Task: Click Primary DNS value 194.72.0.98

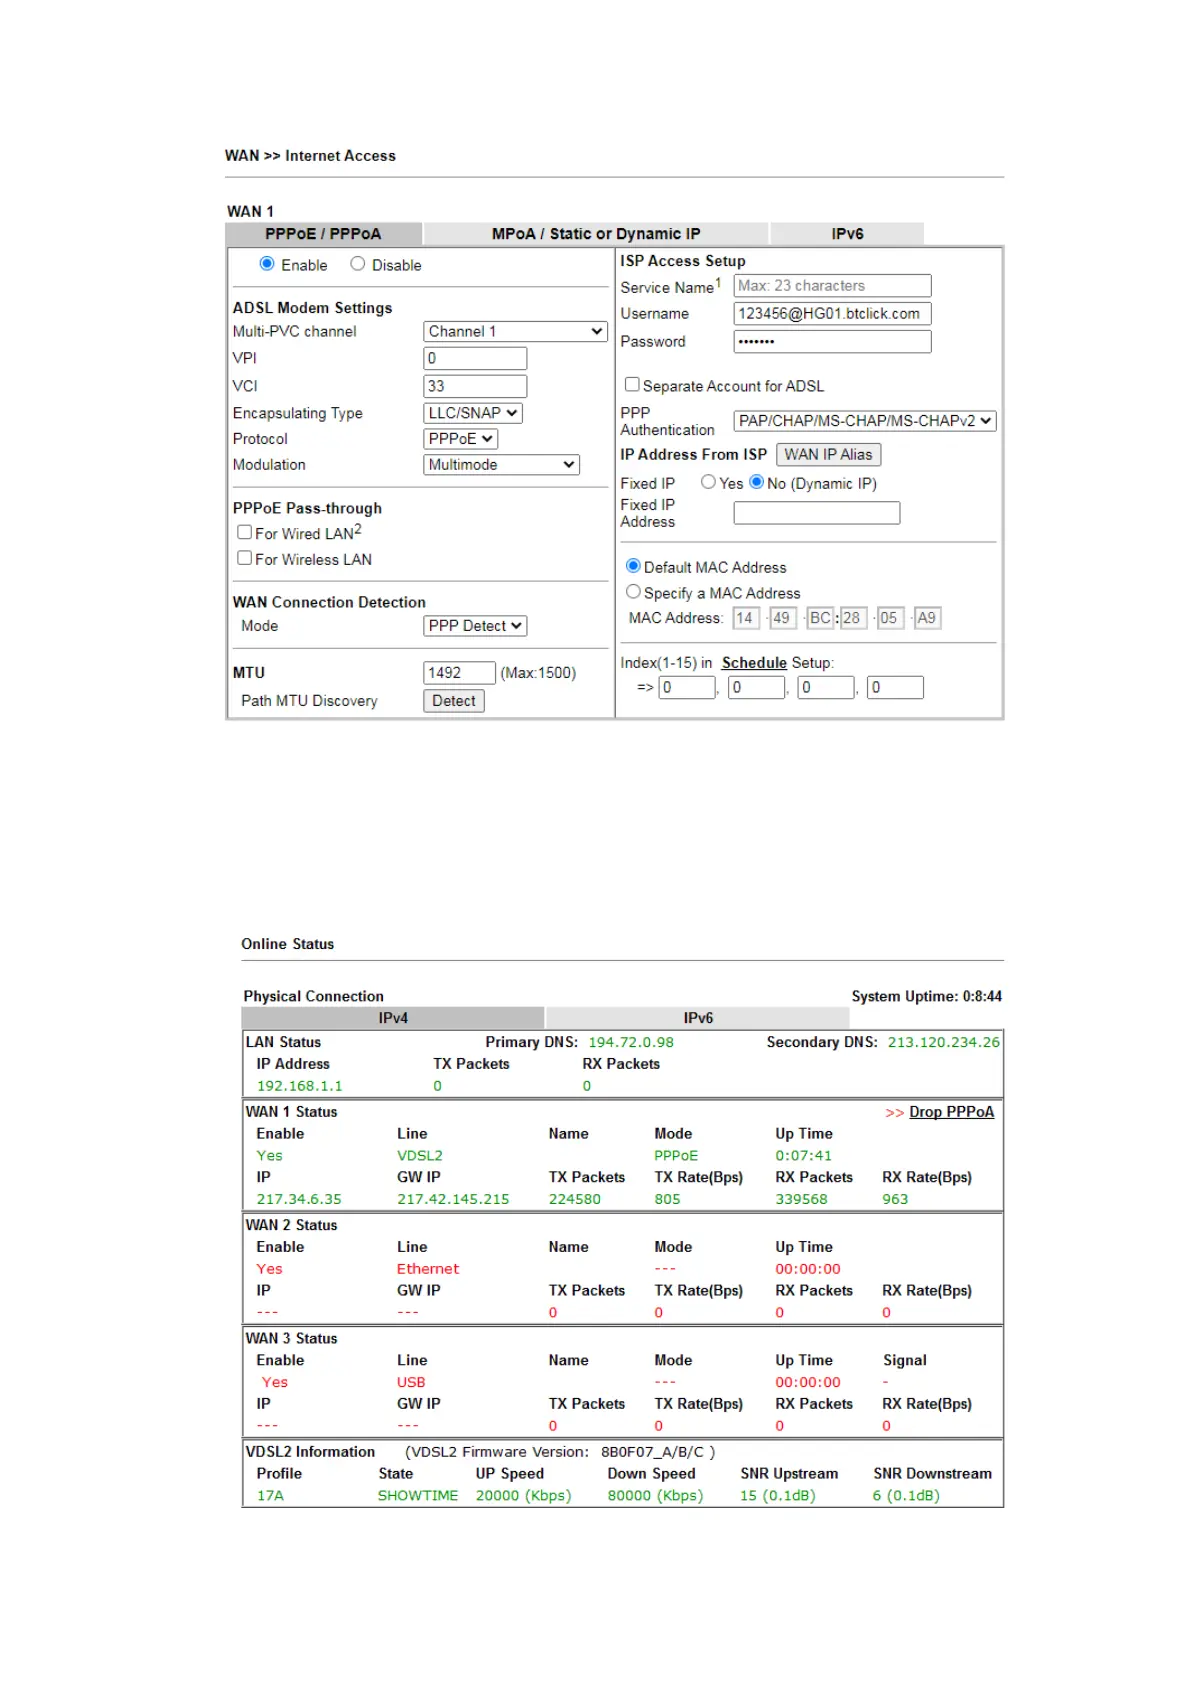Action: coord(631,1042)
